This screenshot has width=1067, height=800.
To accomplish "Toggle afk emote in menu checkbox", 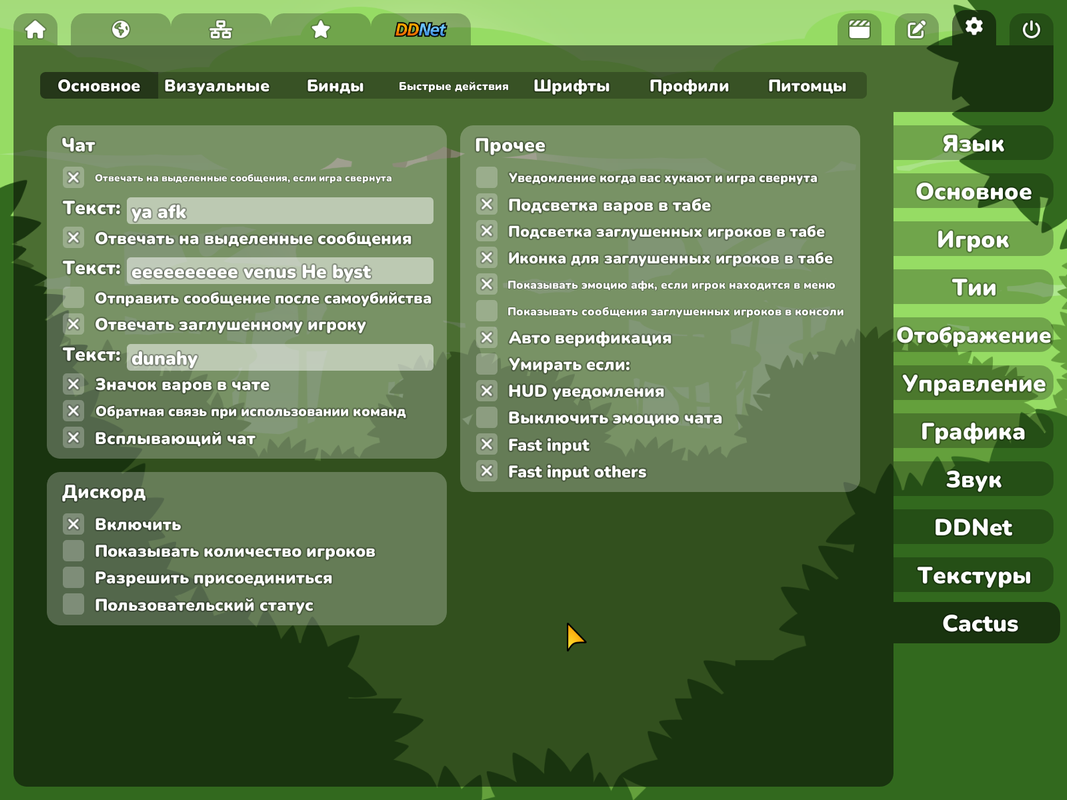I will click(487, 284).
